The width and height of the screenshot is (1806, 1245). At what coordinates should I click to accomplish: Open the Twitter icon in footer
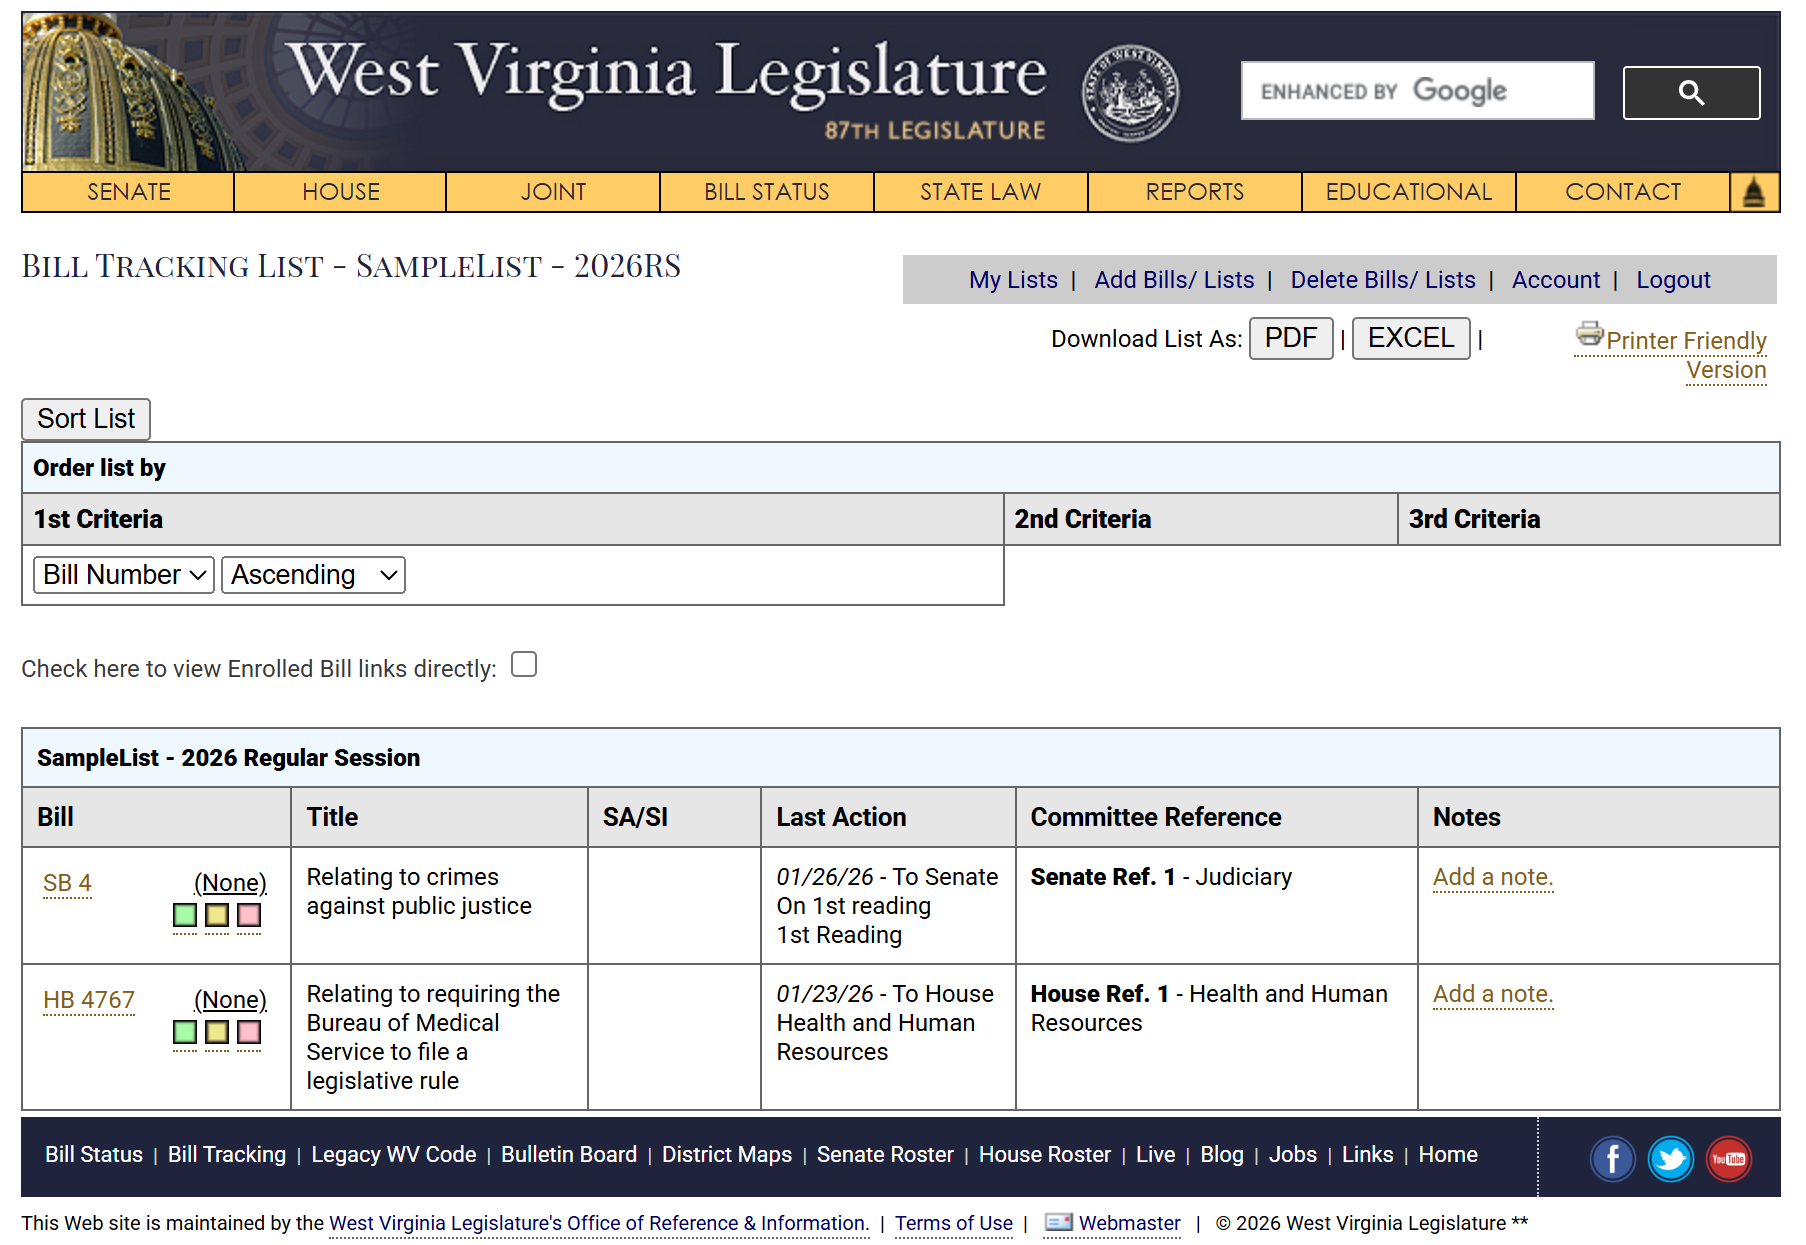click(1670, 1159)
